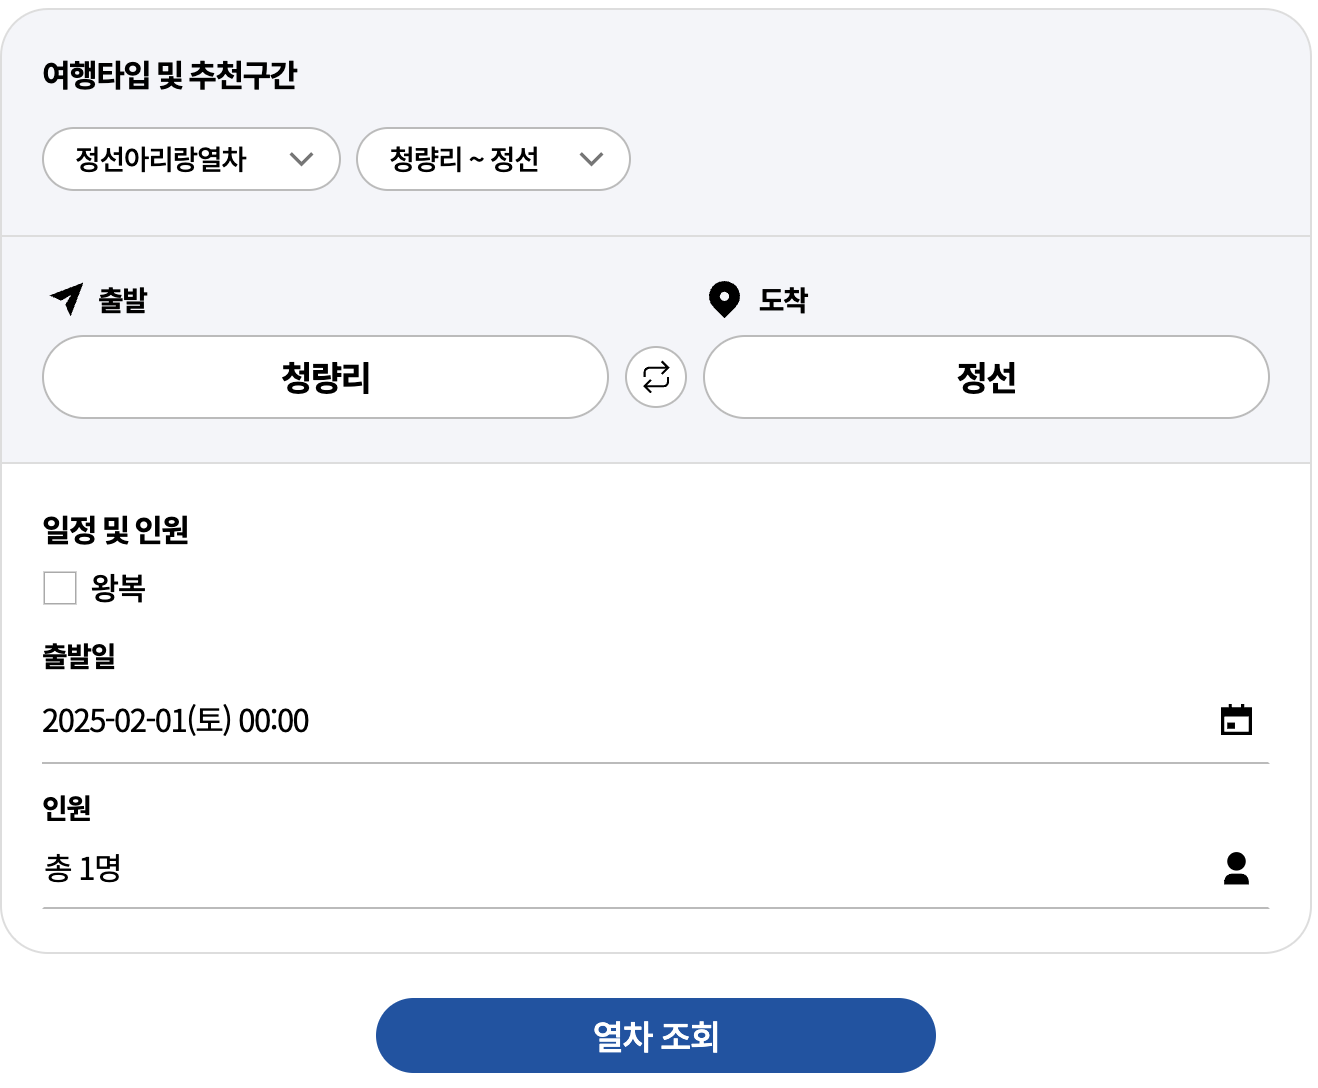This screenshot has height=1088, width=1318.
Task: Click the chevron on the 정선아리랑열차 selector
Action: [x=303, y=159]
